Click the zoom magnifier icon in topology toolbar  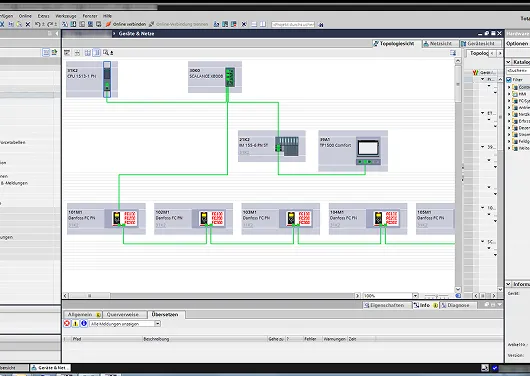click(x=106, y=52)
